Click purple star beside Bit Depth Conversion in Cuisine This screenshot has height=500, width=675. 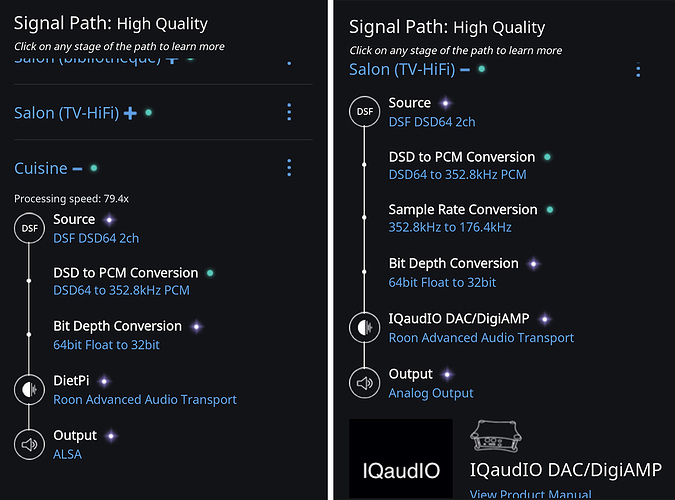197,327
